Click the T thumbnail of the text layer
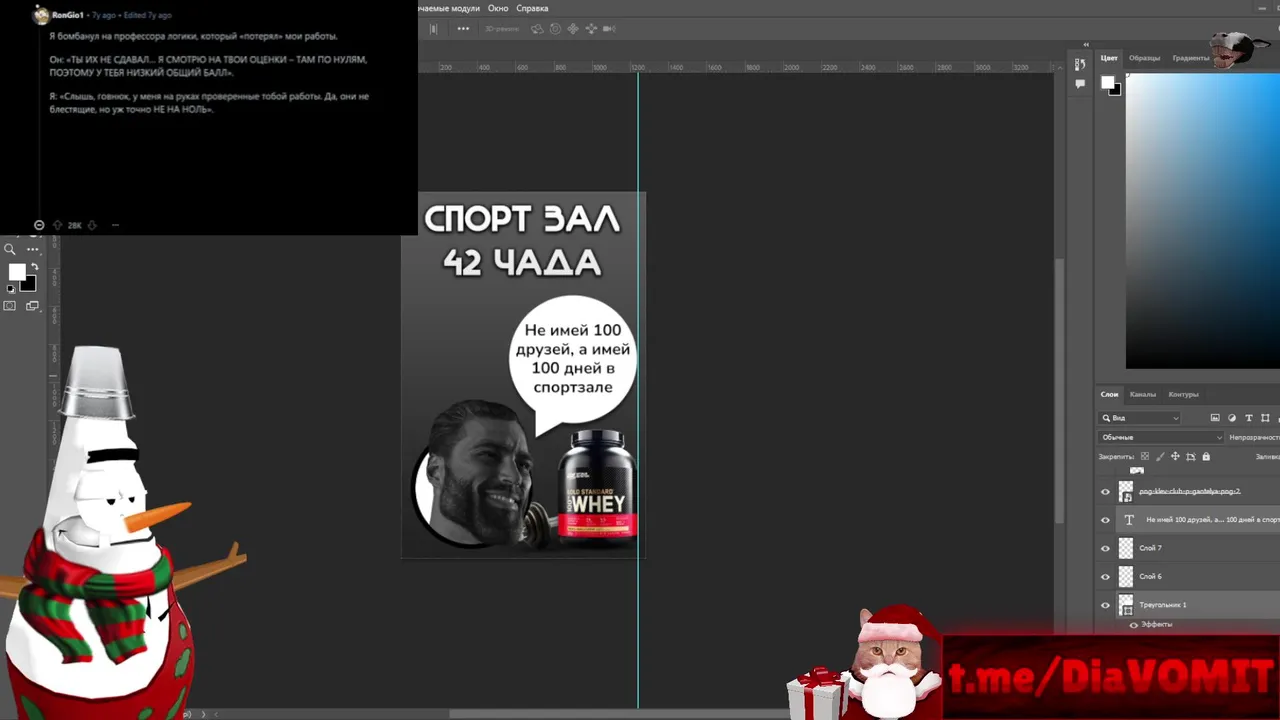 [1129, 520]
